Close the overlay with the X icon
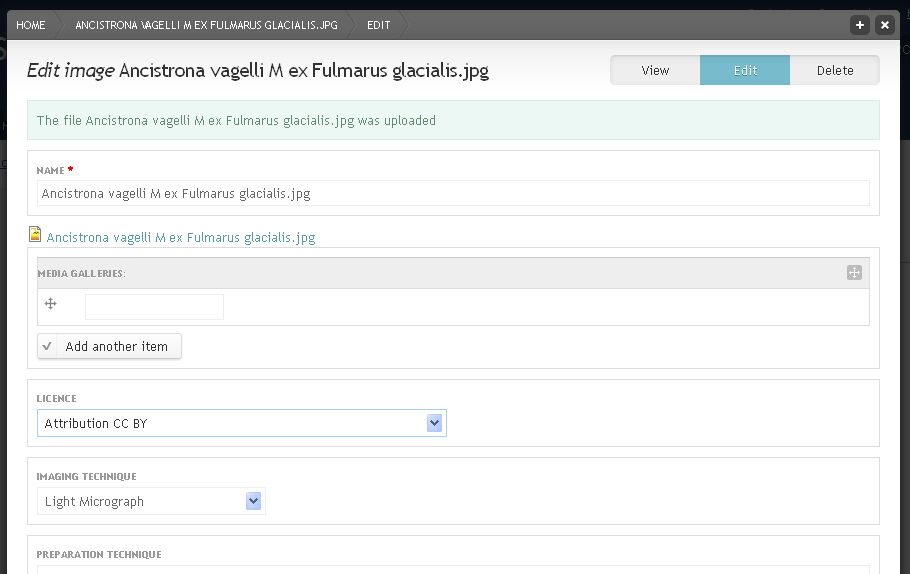910x574 pixels. pyautogui.click(x=884, y=25)
